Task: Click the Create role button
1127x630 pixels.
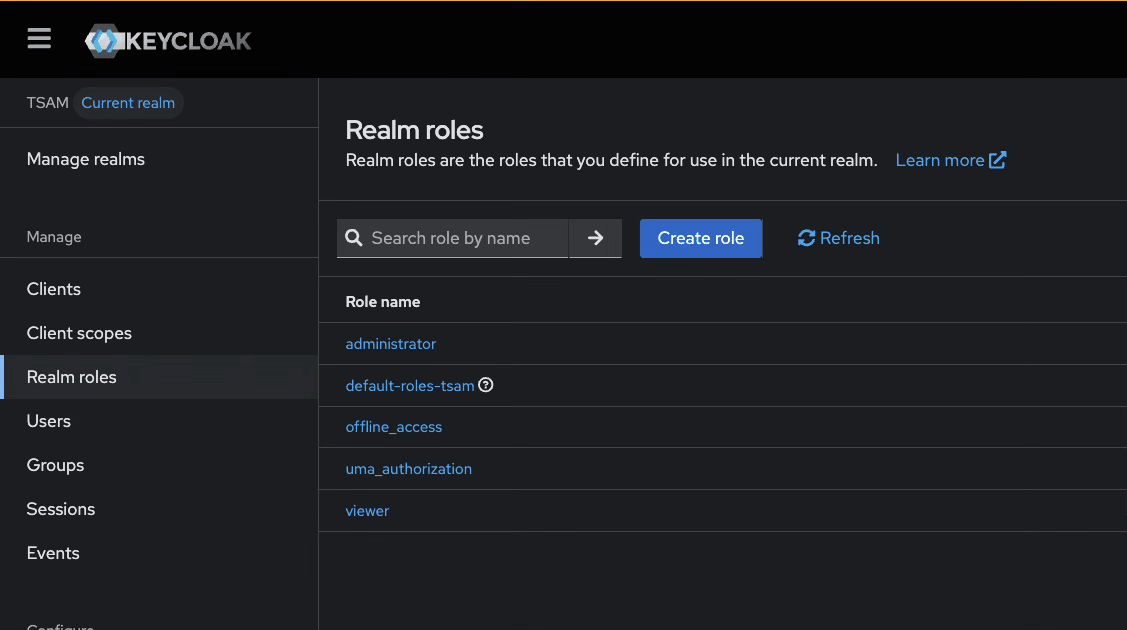Action: pyautogui.click(x=701, y=238)
